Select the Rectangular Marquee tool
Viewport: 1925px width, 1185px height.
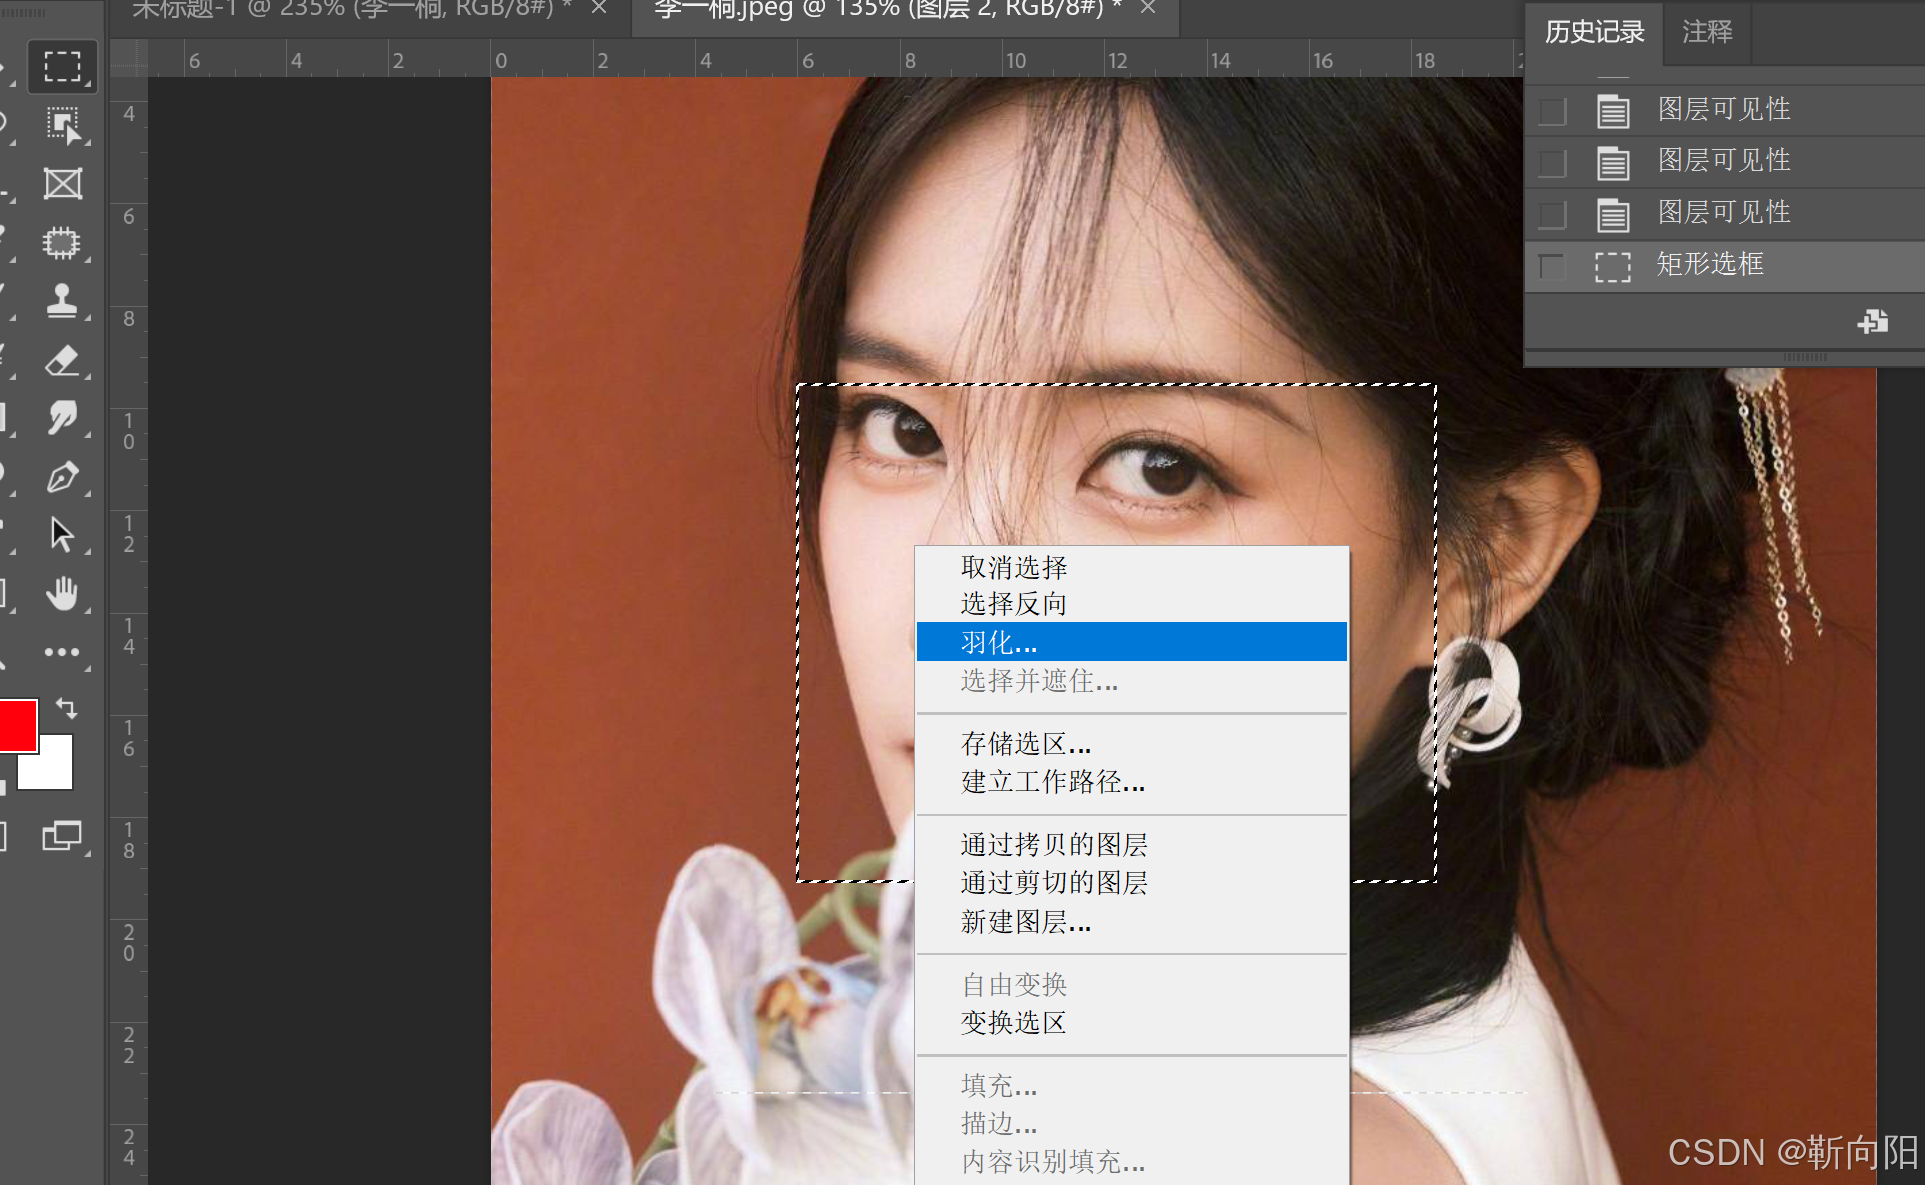coord(62,67)
